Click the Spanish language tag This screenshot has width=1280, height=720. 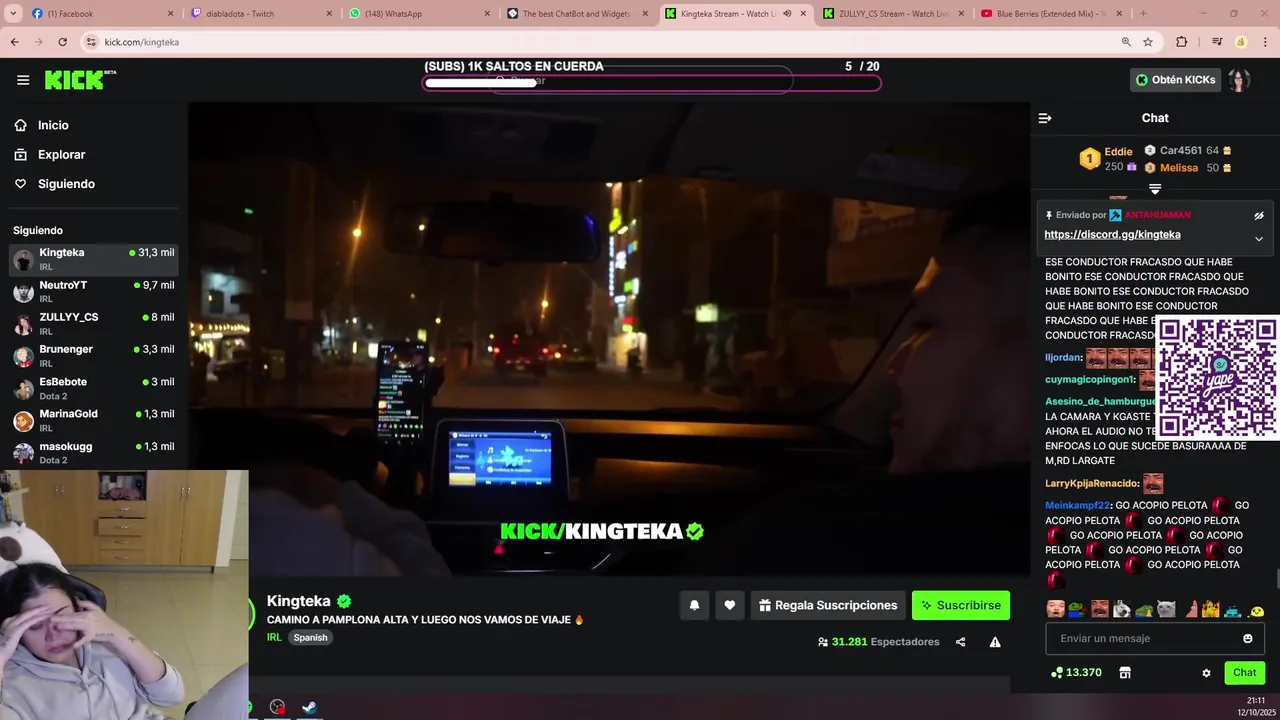[310, 638]
